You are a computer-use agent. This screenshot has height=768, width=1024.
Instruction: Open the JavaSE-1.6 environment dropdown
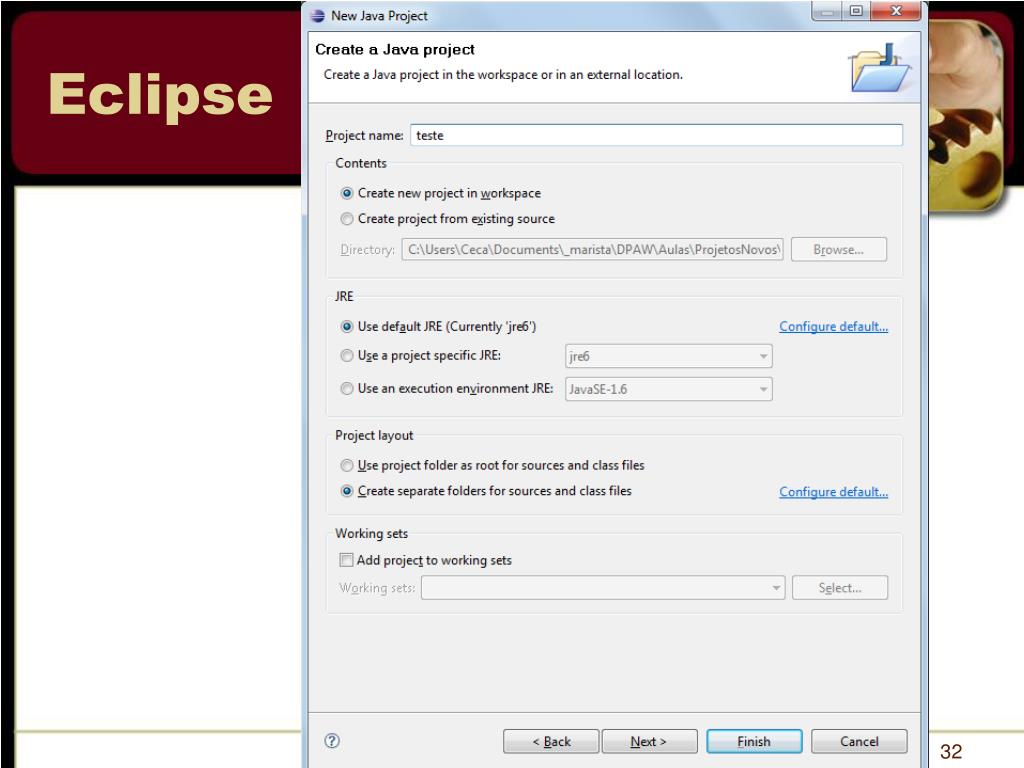[669, 389]
